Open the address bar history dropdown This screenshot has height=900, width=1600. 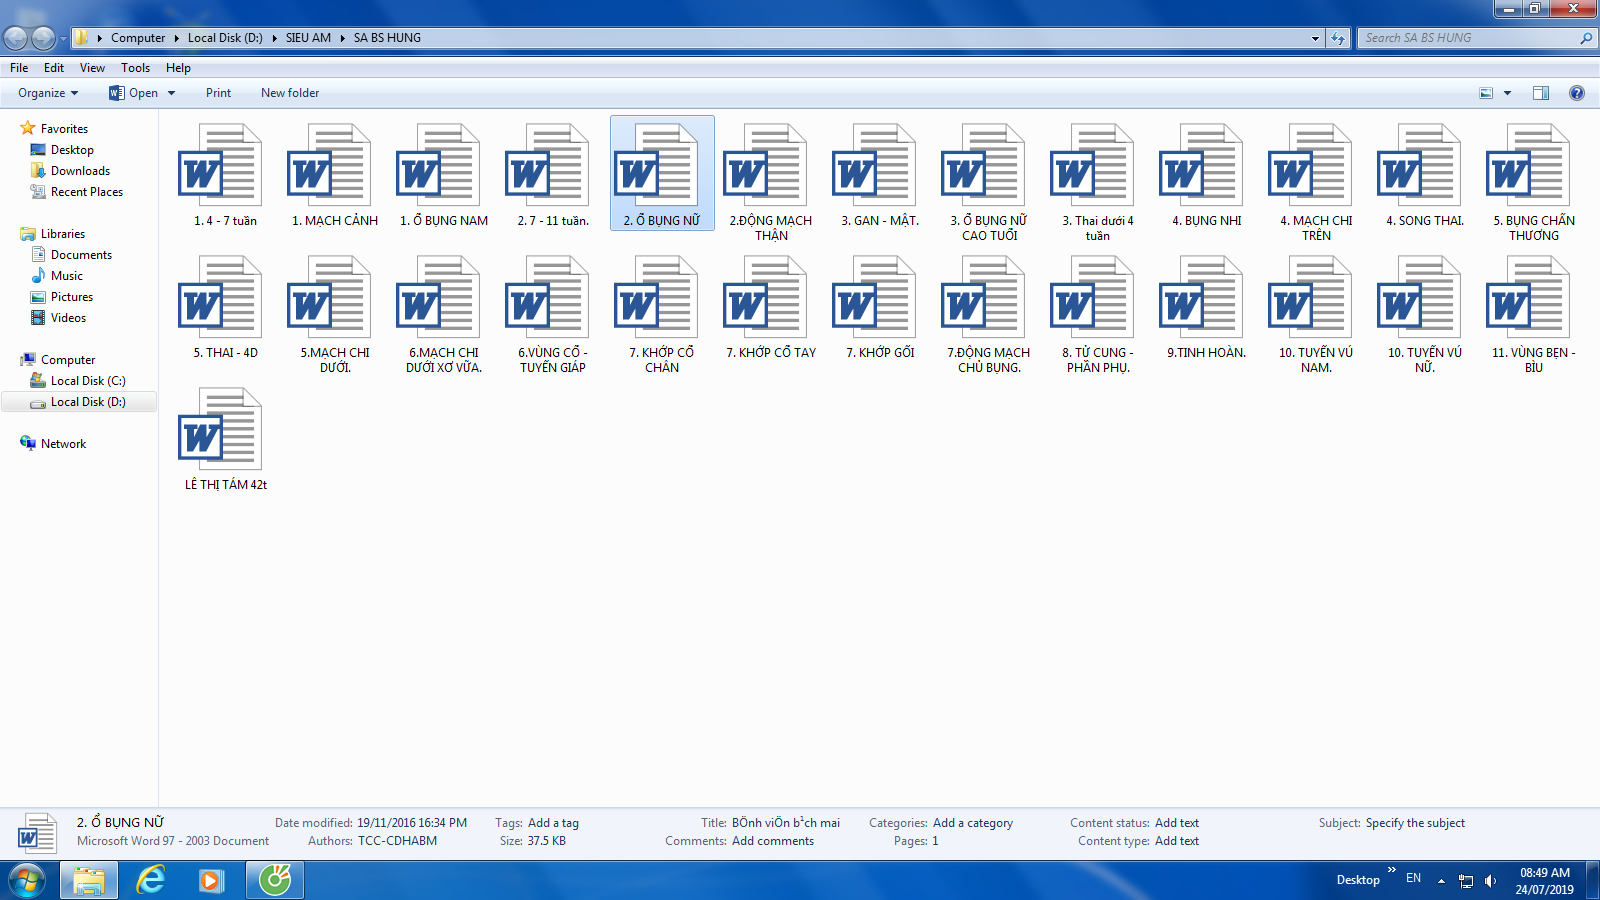click(1315, 38)
